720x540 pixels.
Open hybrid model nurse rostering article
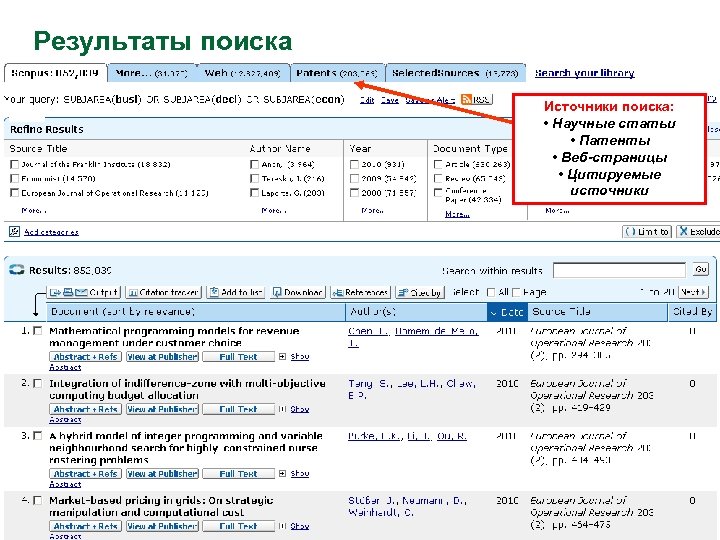pyautogui.click(x=186, y=448)
